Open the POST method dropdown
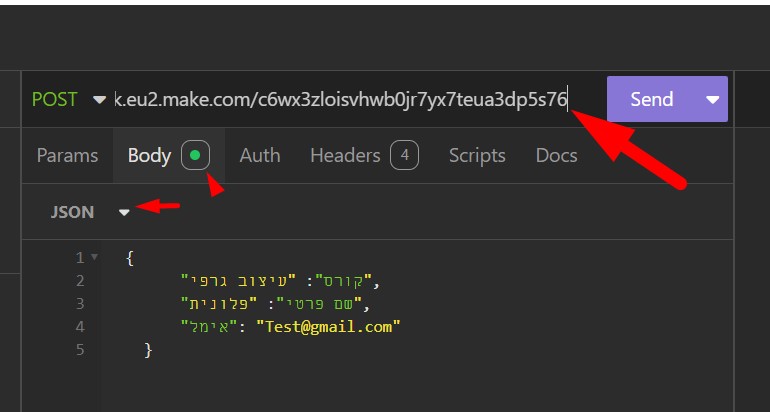This screenshot has width=770, height=412. 68,100
